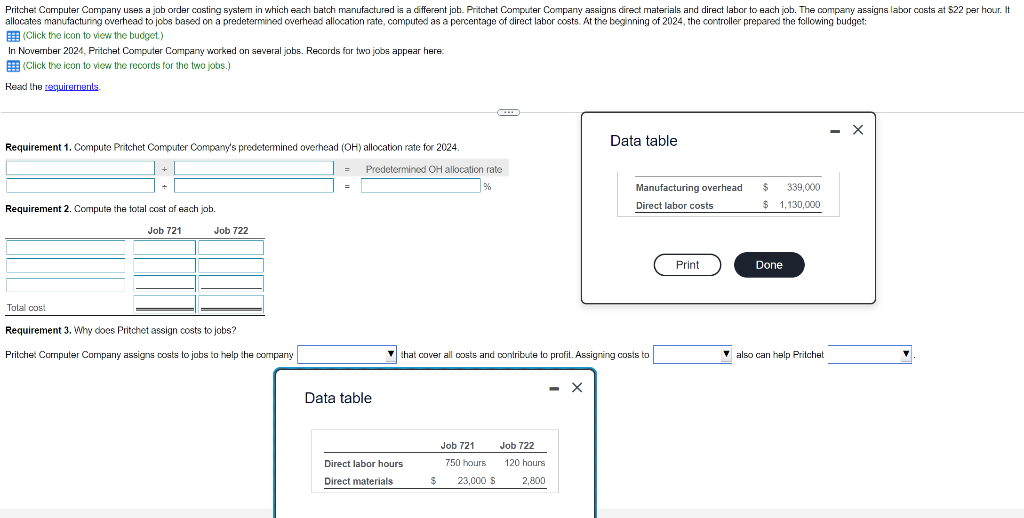Click first row Job 722 cost field

coord(231,248)
